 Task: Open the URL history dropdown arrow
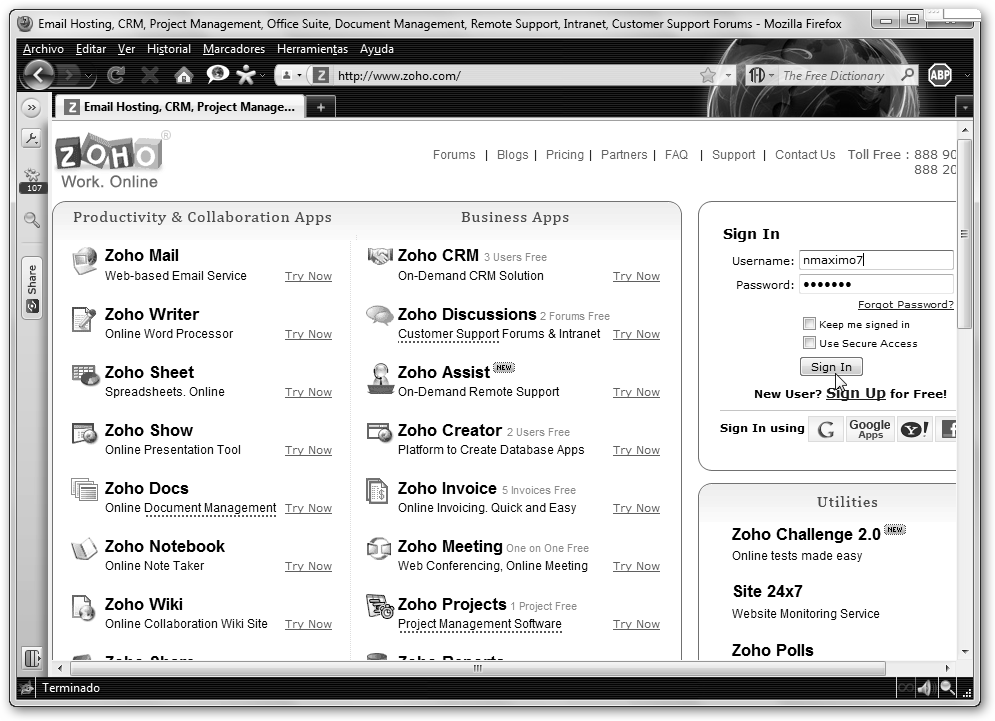pos(727,75)
